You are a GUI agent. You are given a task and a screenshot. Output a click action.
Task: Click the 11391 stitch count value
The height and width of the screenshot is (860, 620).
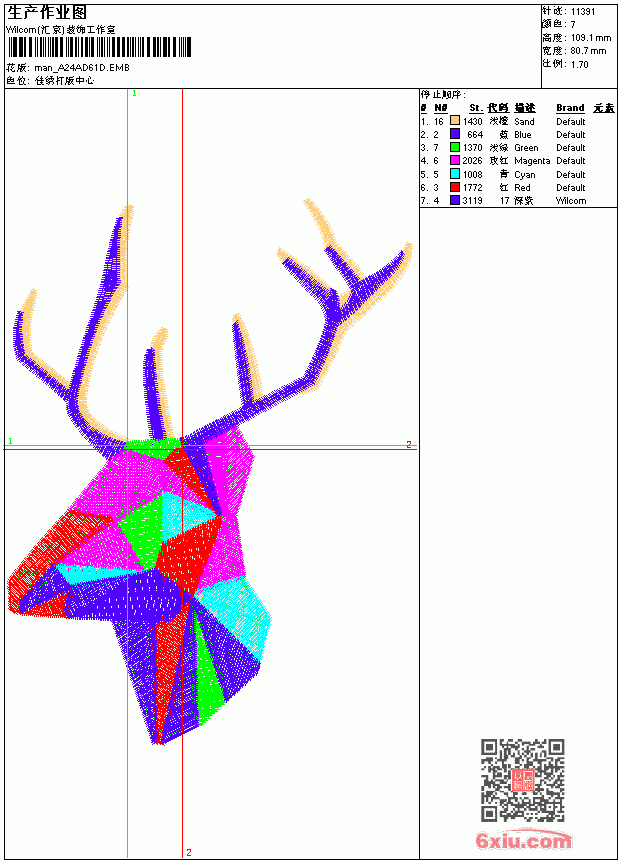[583, 12]
